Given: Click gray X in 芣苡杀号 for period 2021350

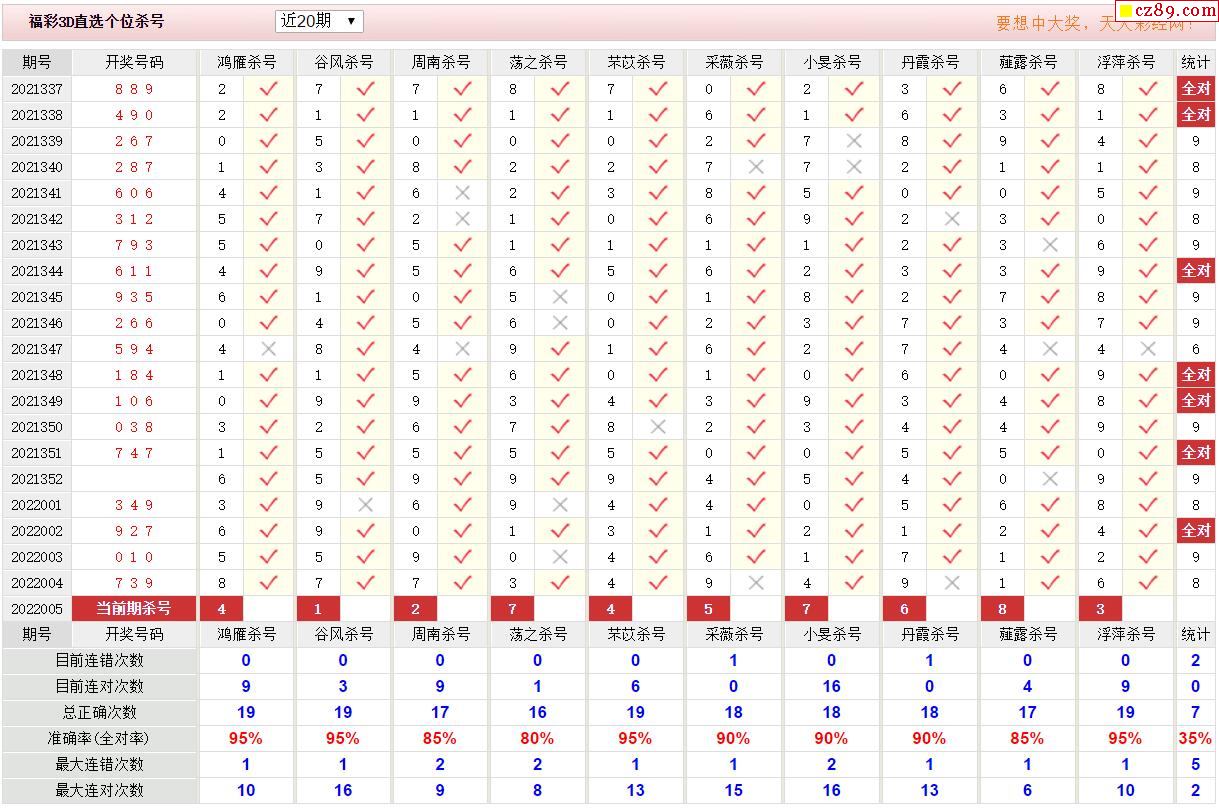Looking at the screenshot, I should click(657, 427).
